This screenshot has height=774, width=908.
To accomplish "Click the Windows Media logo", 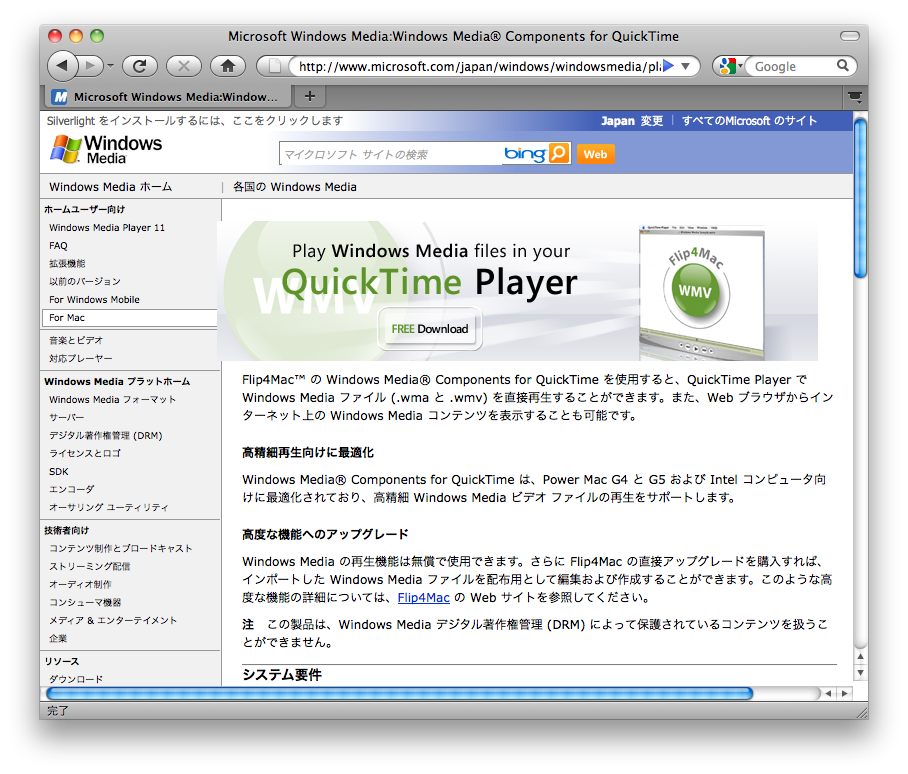I will coord(106,149).
